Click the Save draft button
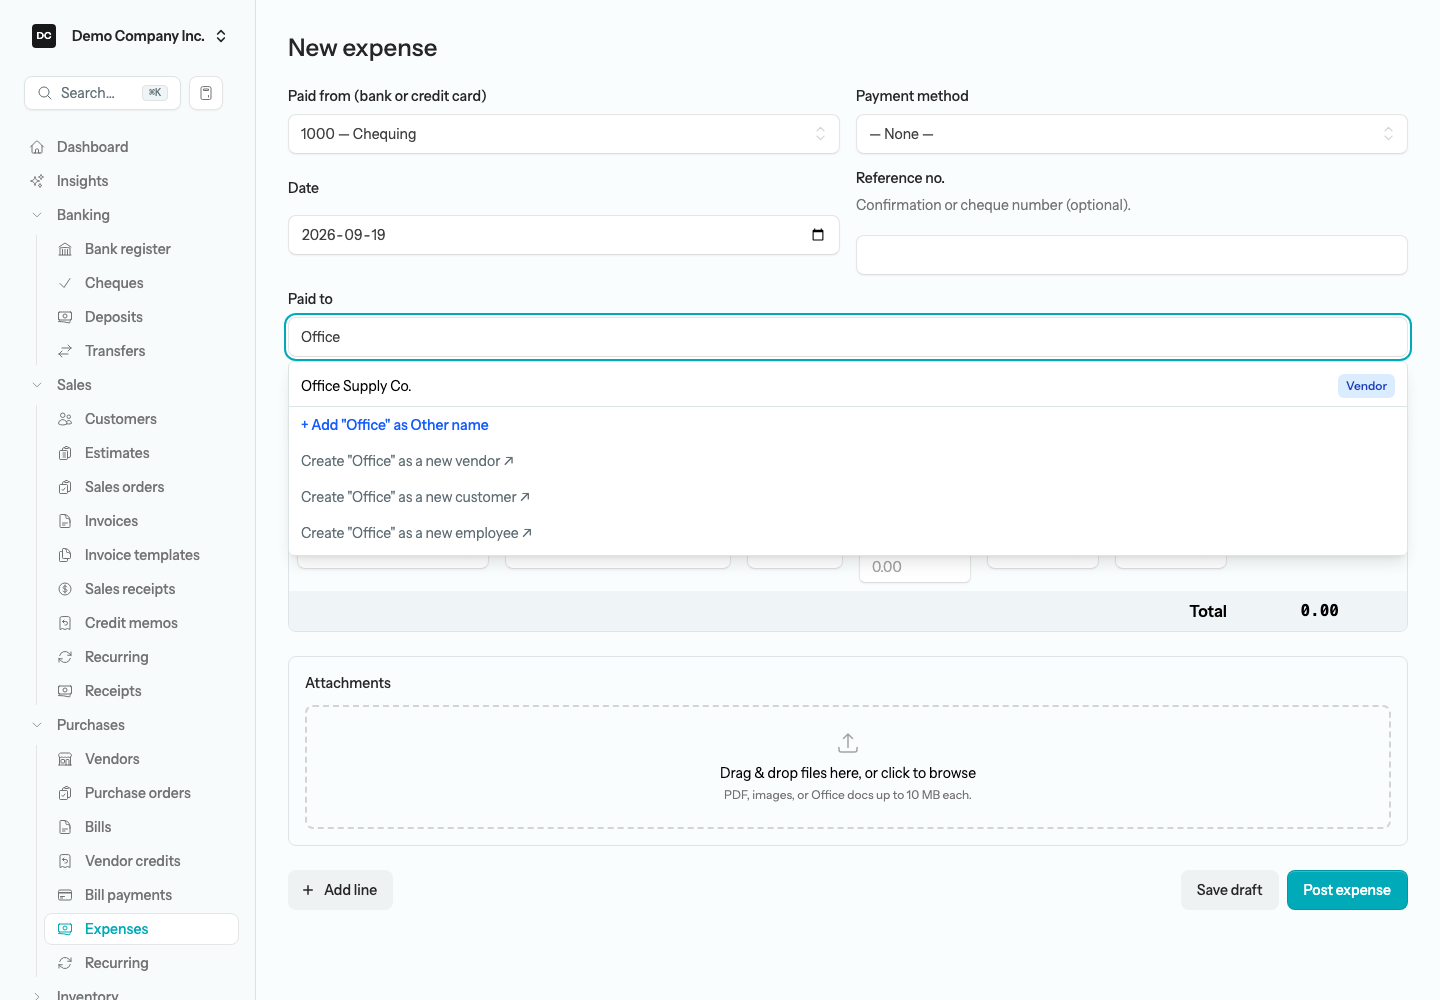The width and height of the screenshot is (1440, 1000). pyautogui.click(x=1229, y=890)
